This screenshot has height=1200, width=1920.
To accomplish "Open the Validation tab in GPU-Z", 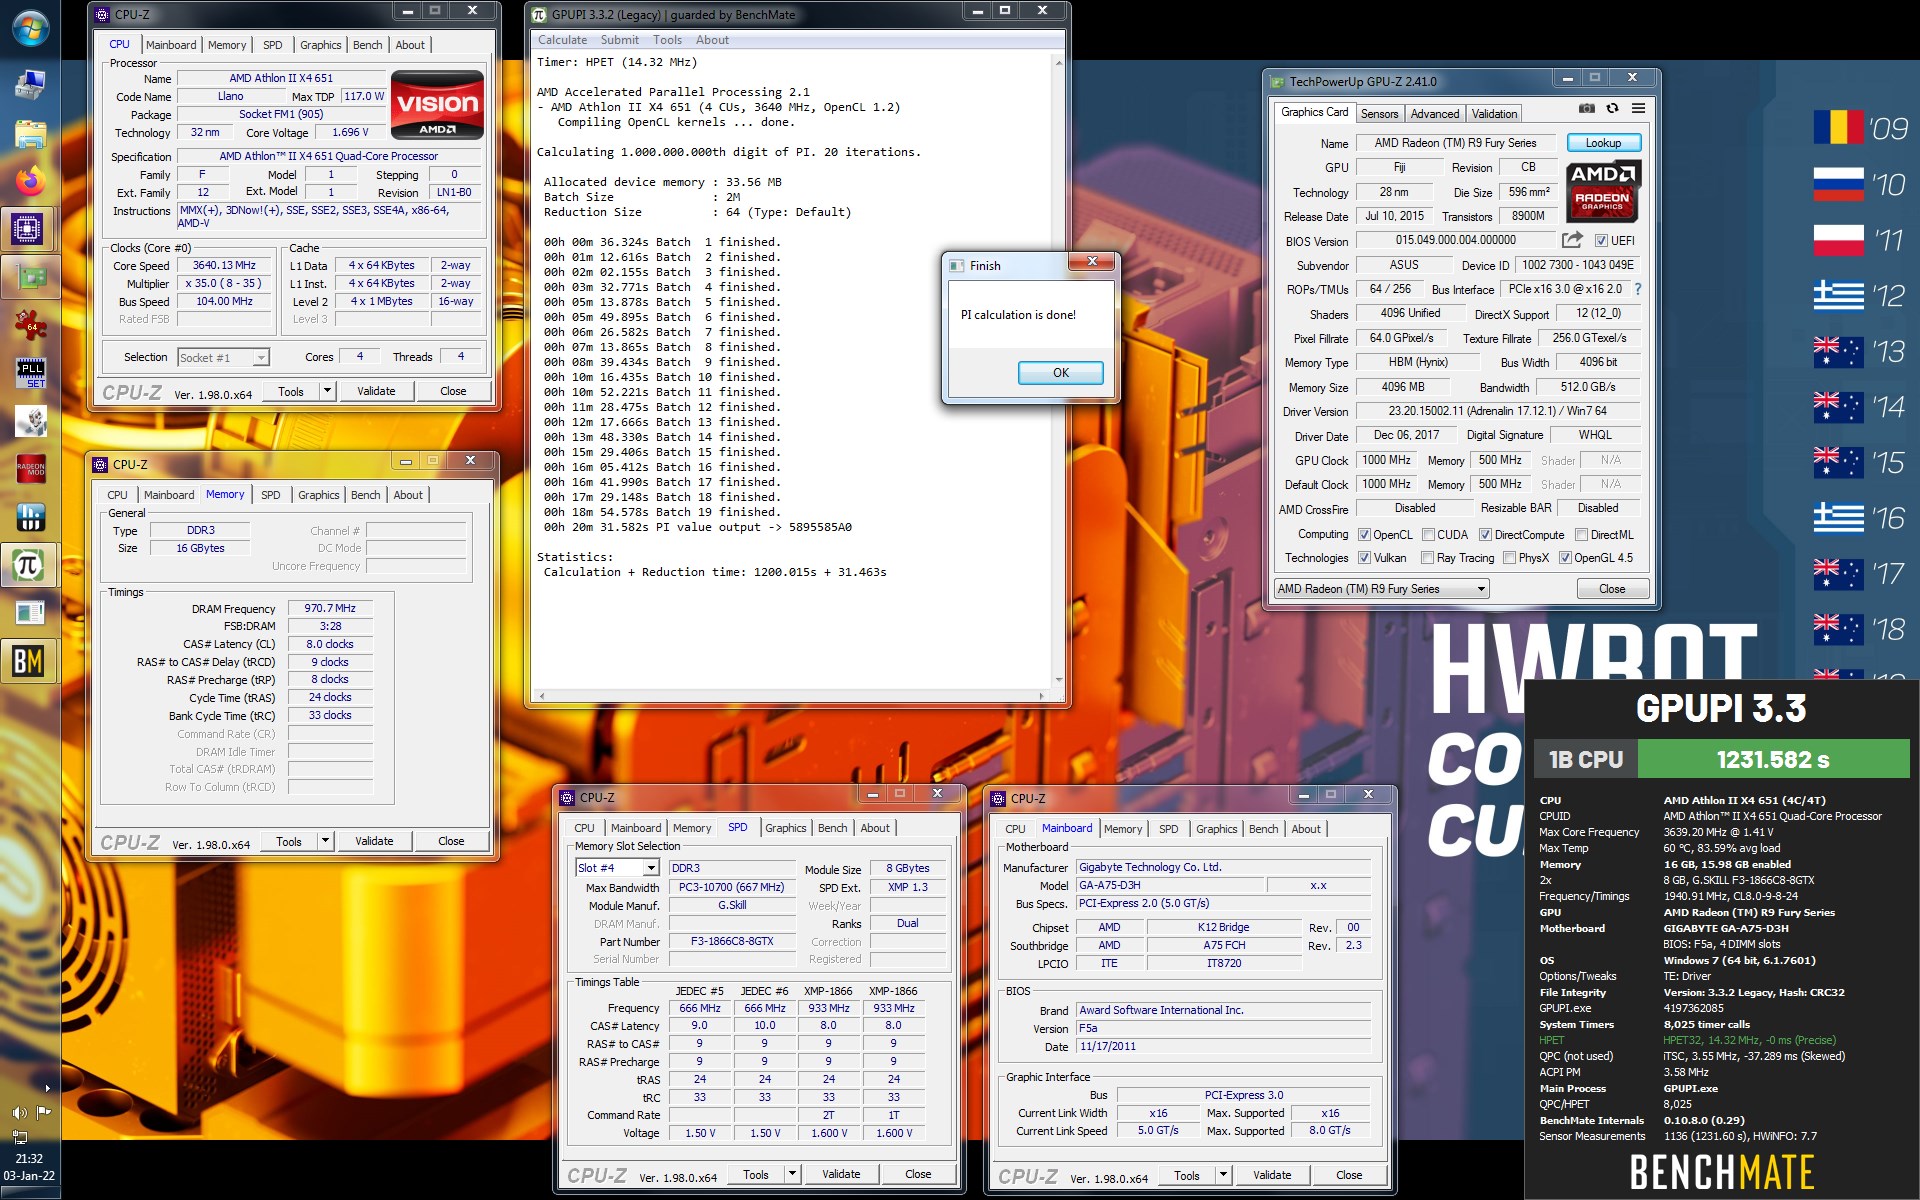I will pos(1494,114).
